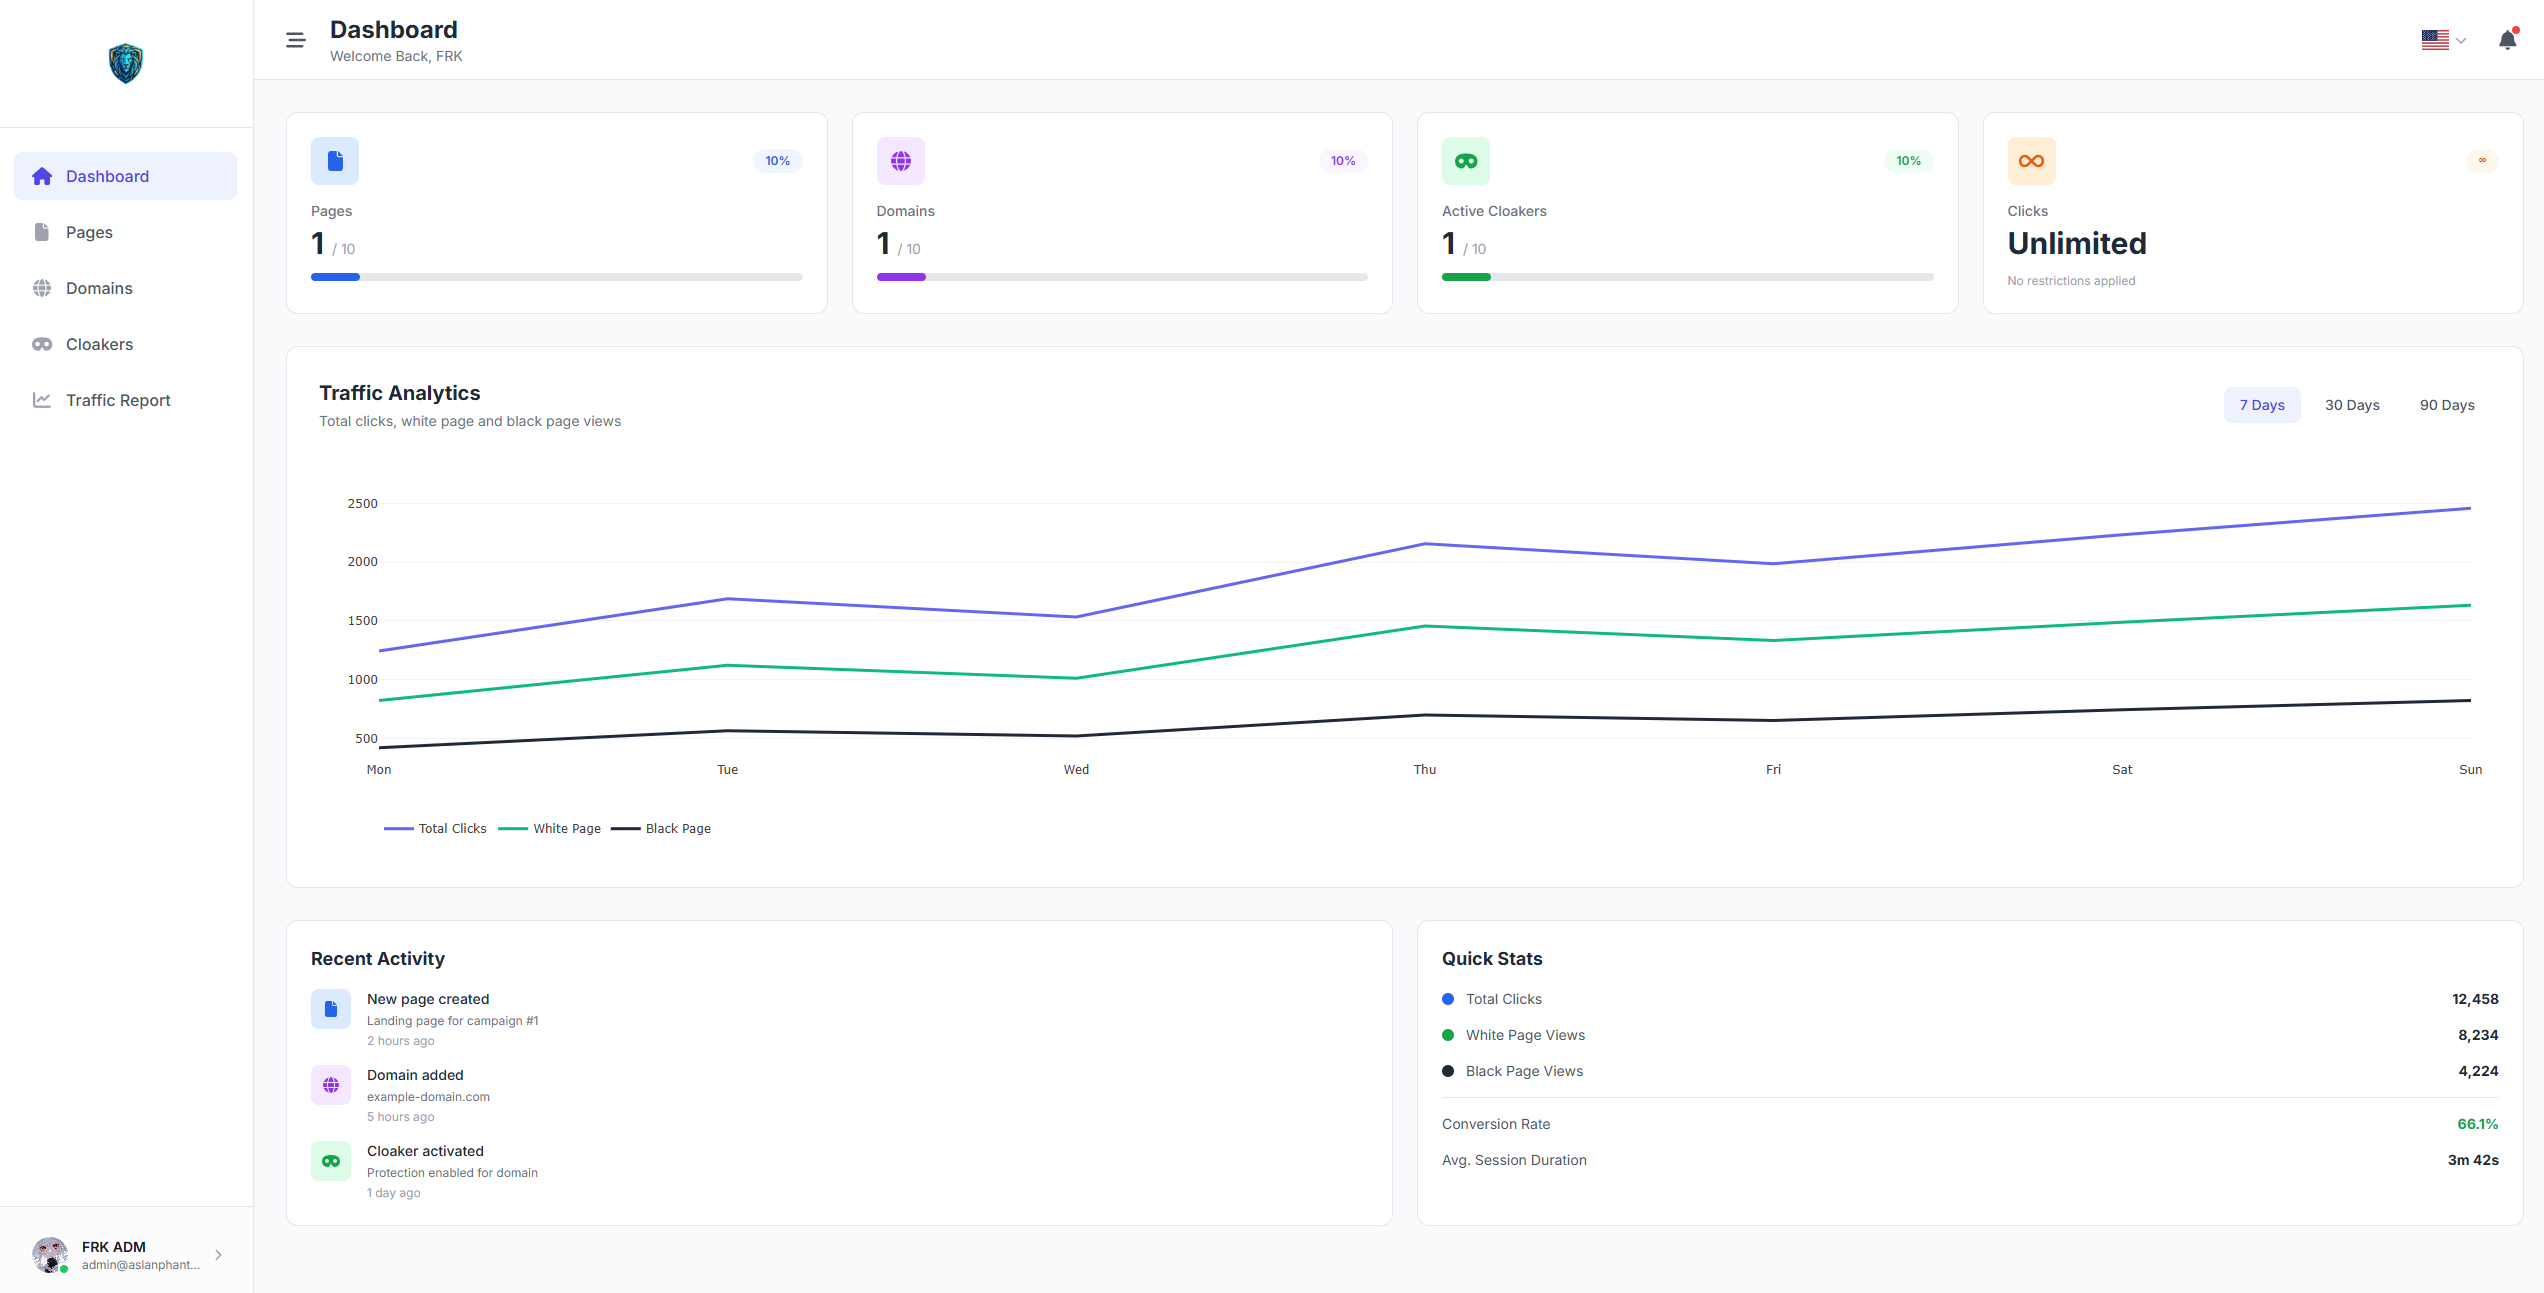Screen dimensions: 2544x1293
Task: Click the Domain added activity entry
Action: coord(415,1075)
